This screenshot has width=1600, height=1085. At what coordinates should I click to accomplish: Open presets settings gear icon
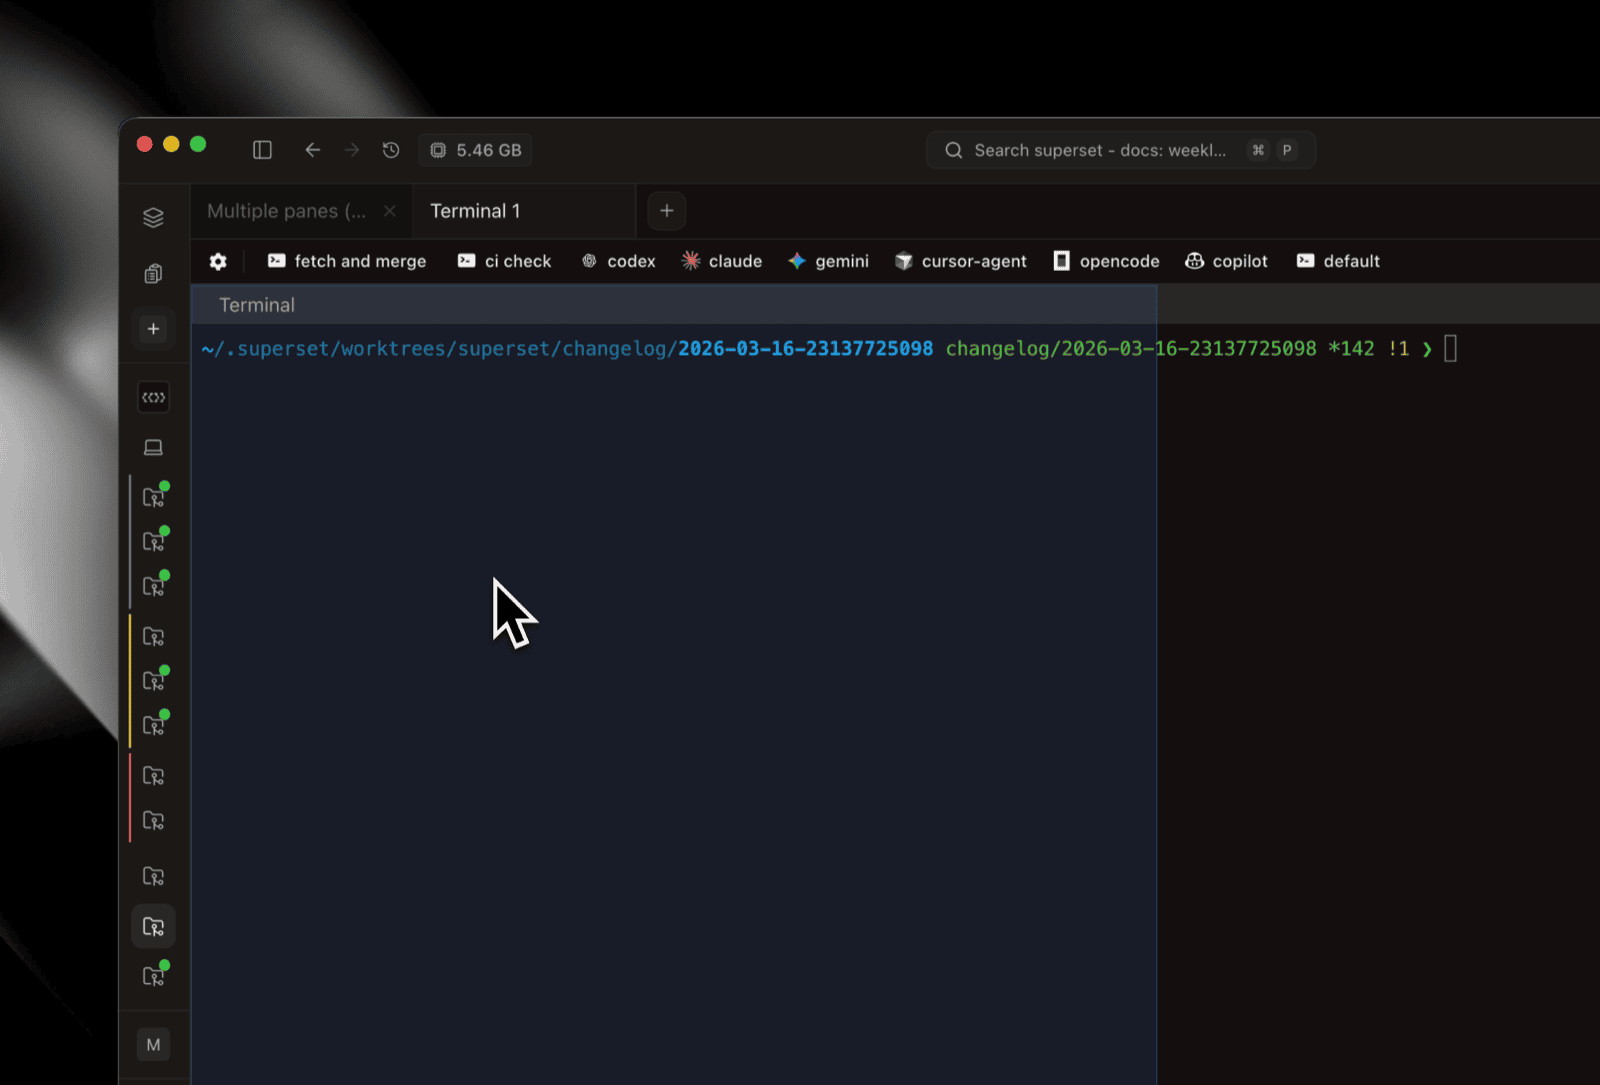coord(218,261)
